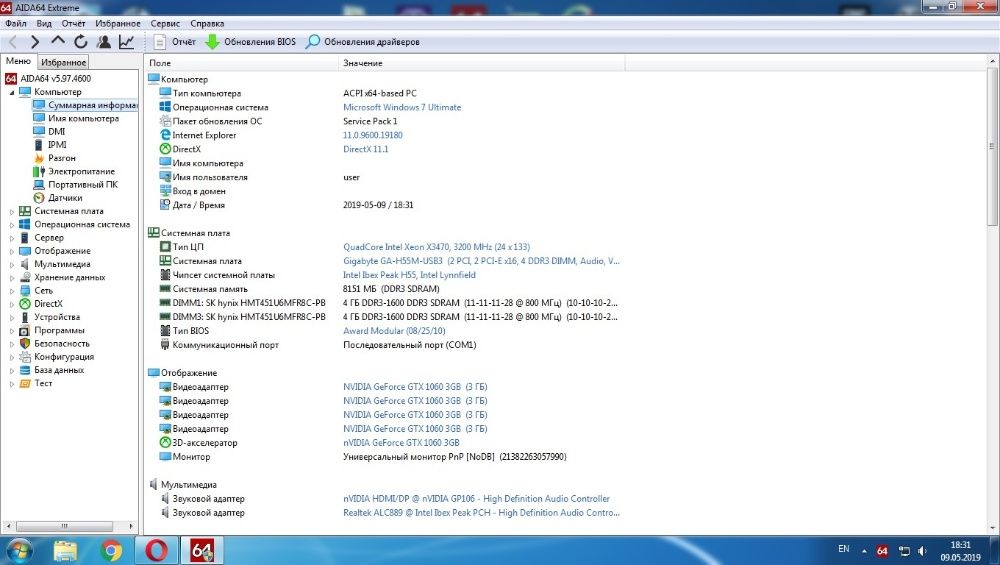Click the main panel vertical scrollbar thumb

992,147
